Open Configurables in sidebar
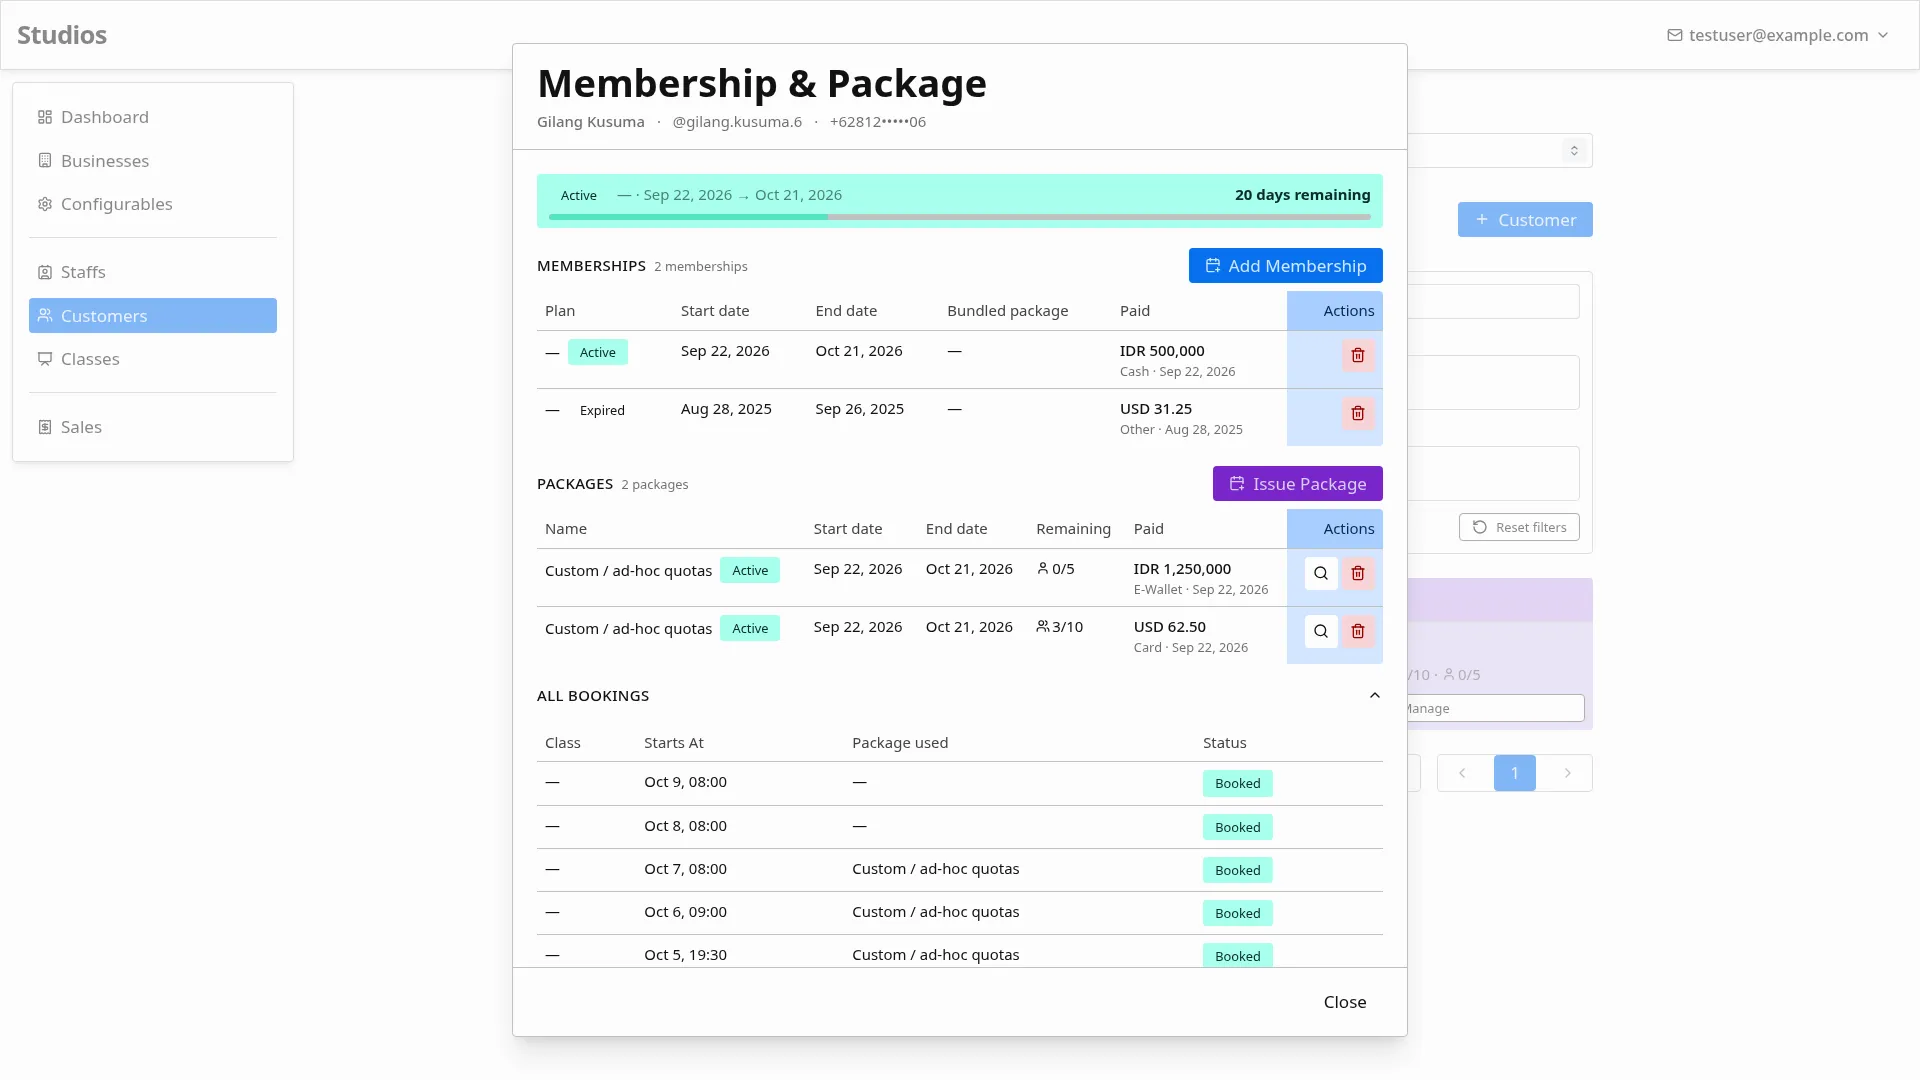The image size is (1920, 1080). coord(153,204)
